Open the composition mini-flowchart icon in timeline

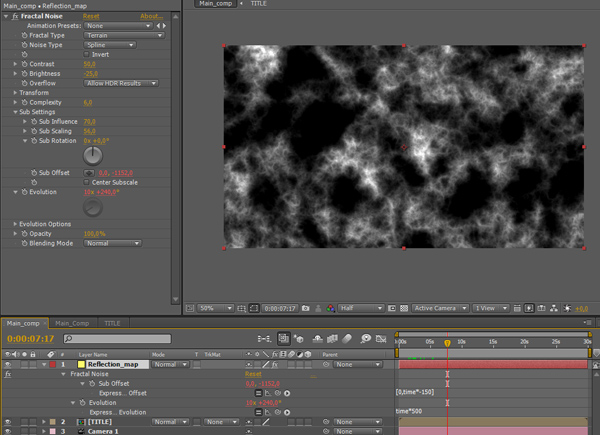[x=264, y=339]
